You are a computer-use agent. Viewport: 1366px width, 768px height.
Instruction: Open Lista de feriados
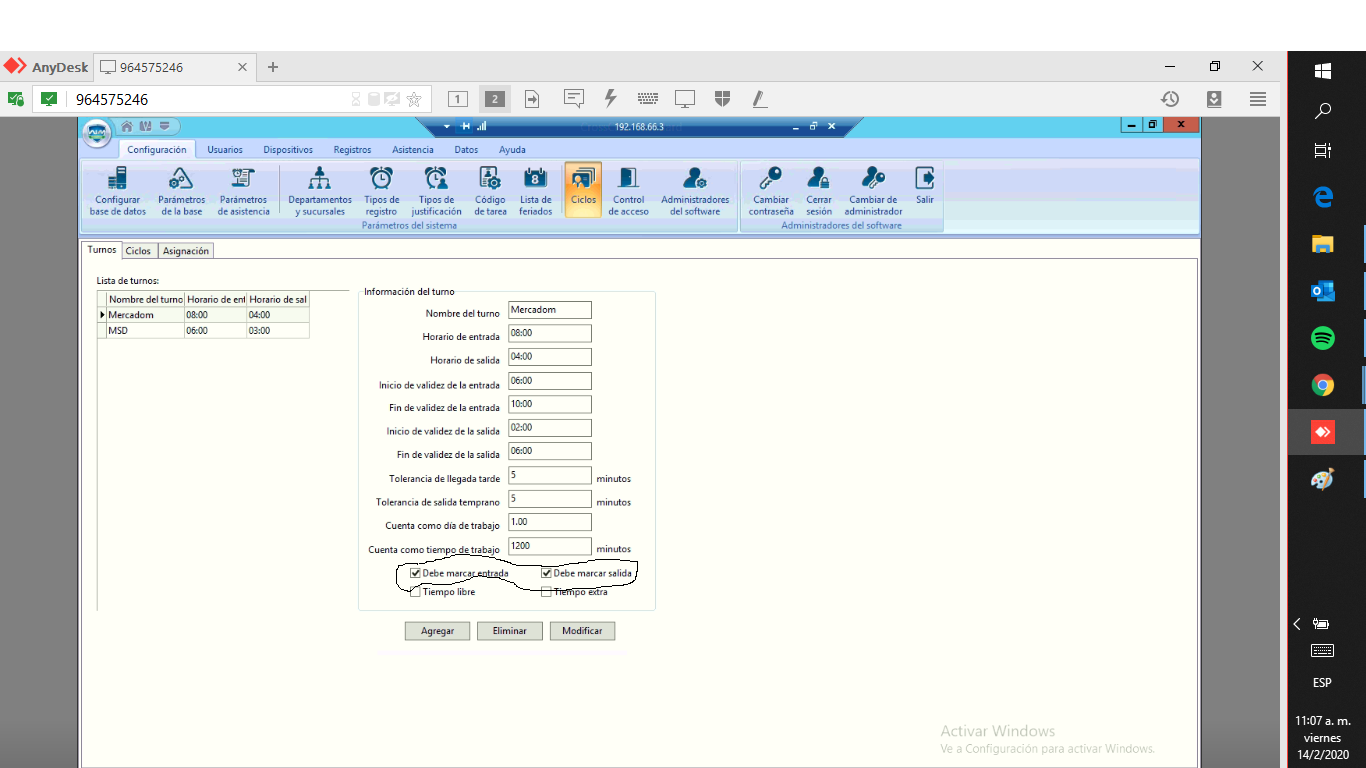pyautogui.click(x=535, y=191)
